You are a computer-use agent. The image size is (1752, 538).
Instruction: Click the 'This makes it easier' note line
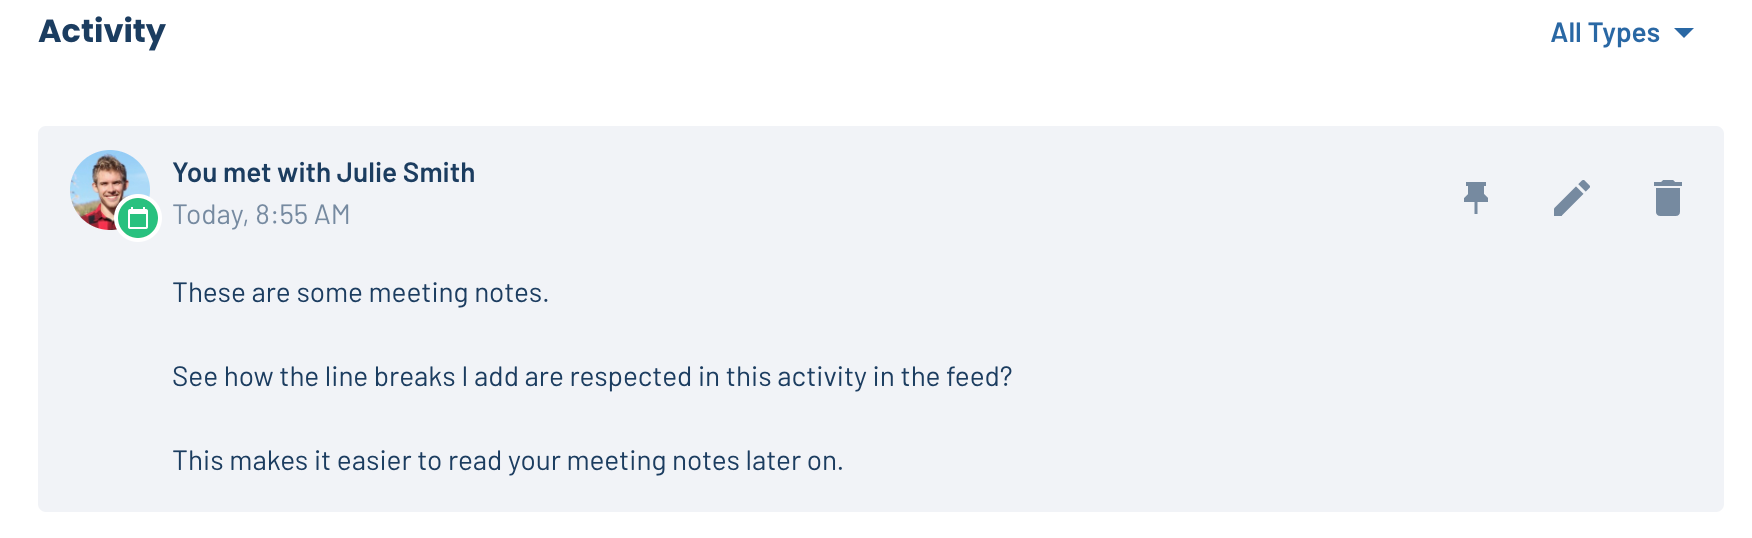coord(508,461)
